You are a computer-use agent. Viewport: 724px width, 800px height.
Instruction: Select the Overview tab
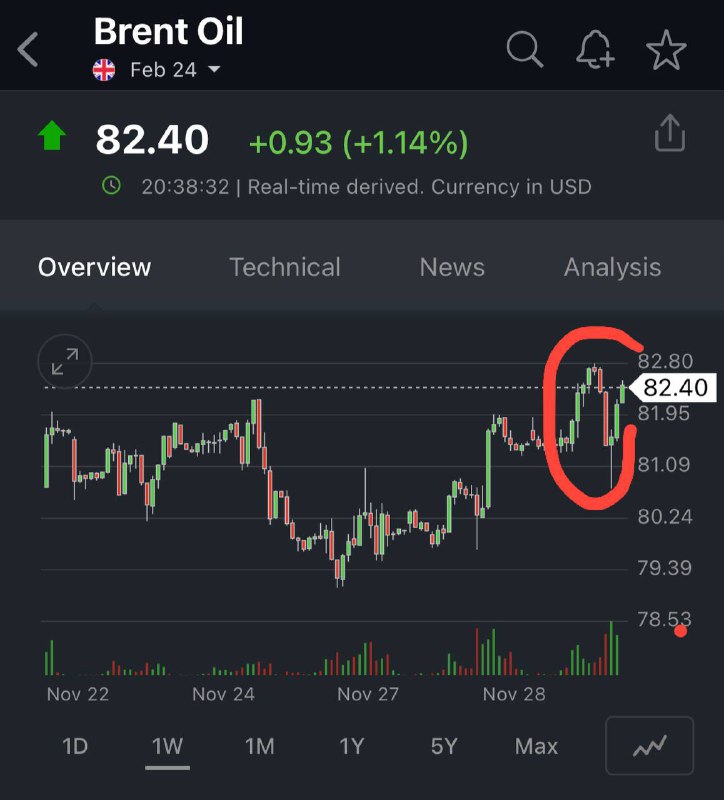click(94, 267)
